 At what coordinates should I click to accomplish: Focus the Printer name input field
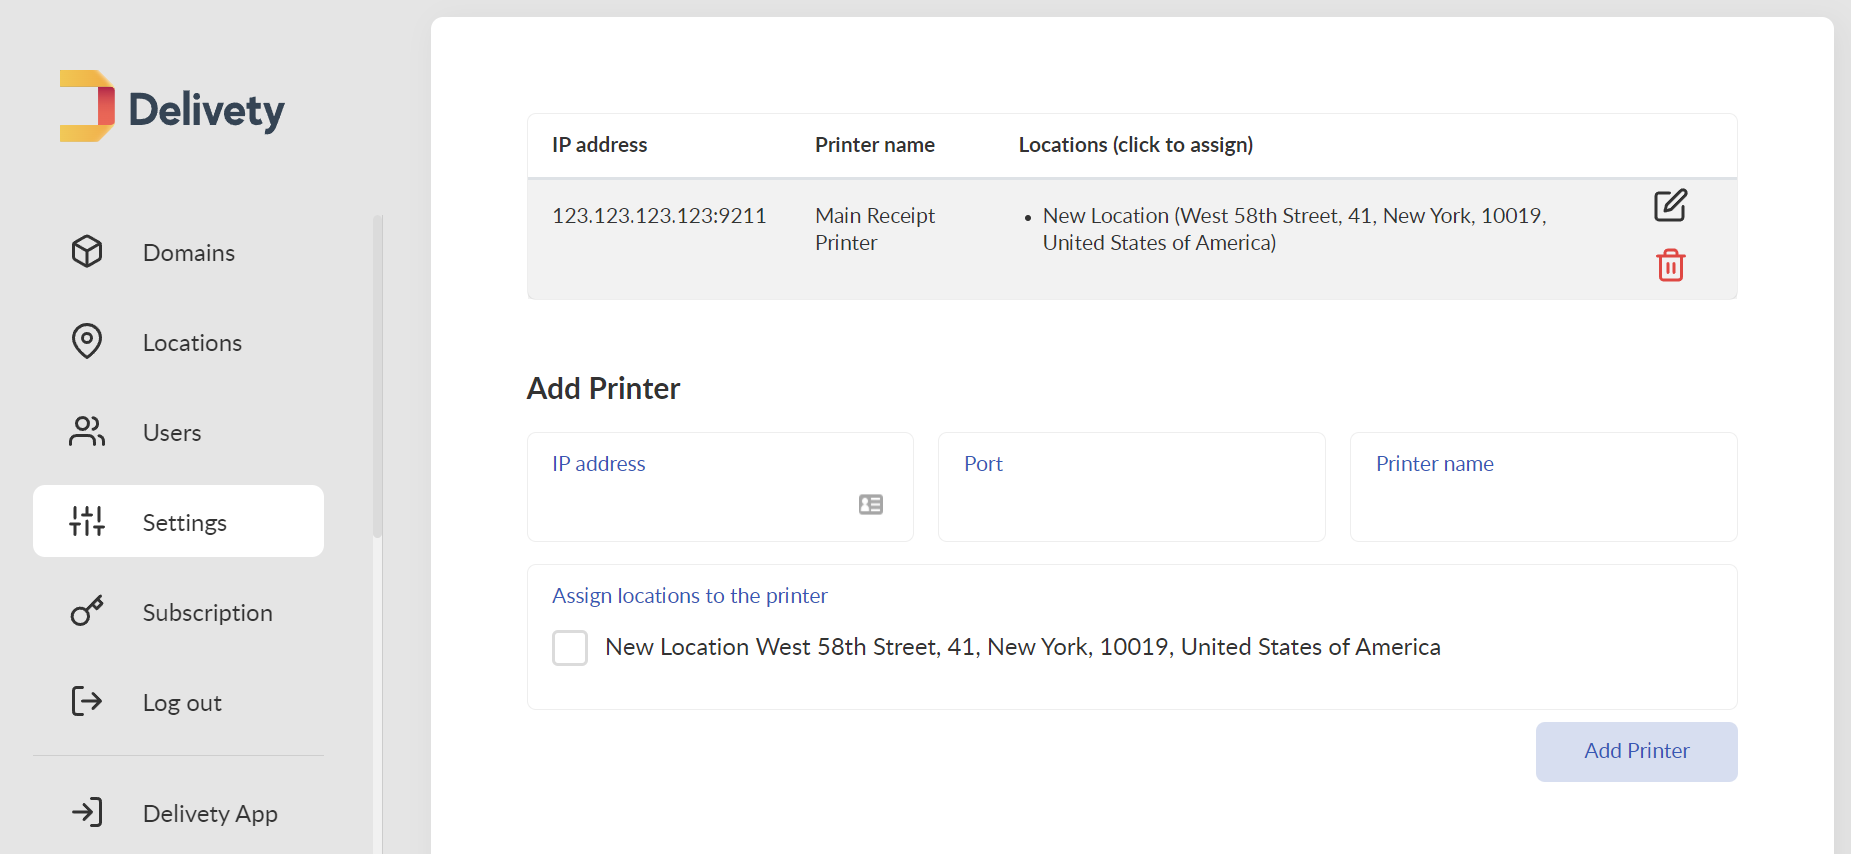(x=1543, y=487)
